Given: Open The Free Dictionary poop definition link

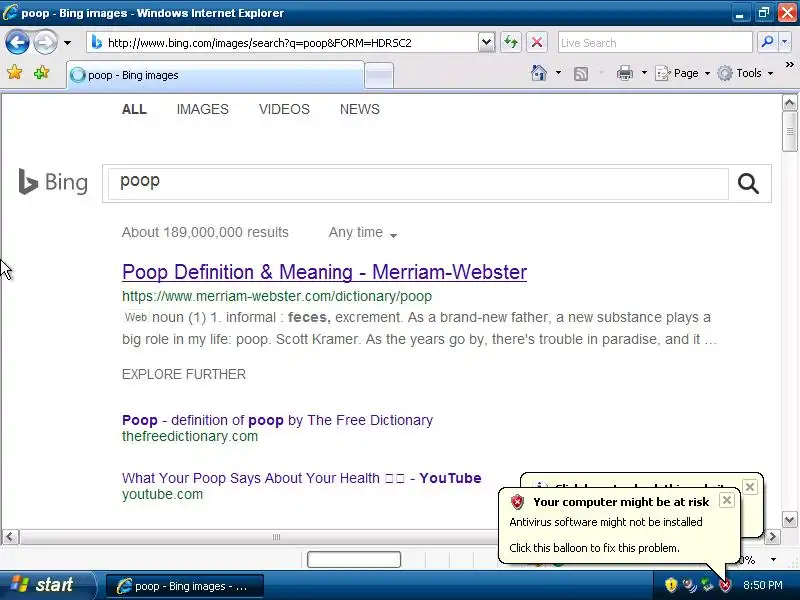Looking at the screenshot, I should (278, 420).
